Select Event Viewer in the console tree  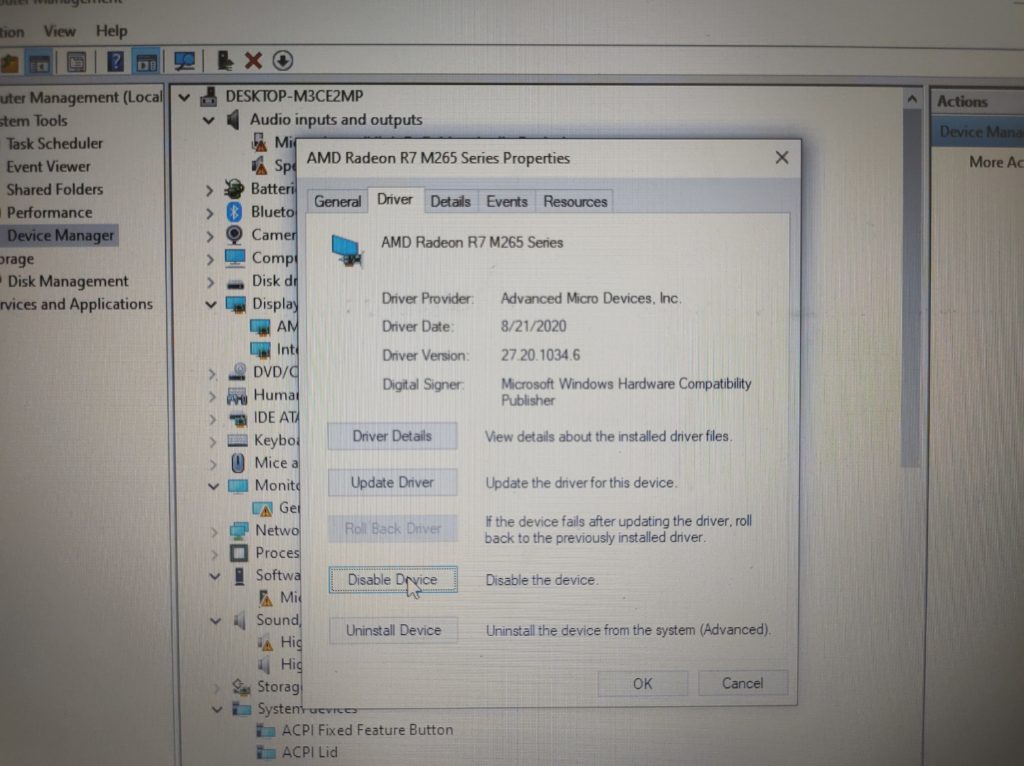(48, 167)
